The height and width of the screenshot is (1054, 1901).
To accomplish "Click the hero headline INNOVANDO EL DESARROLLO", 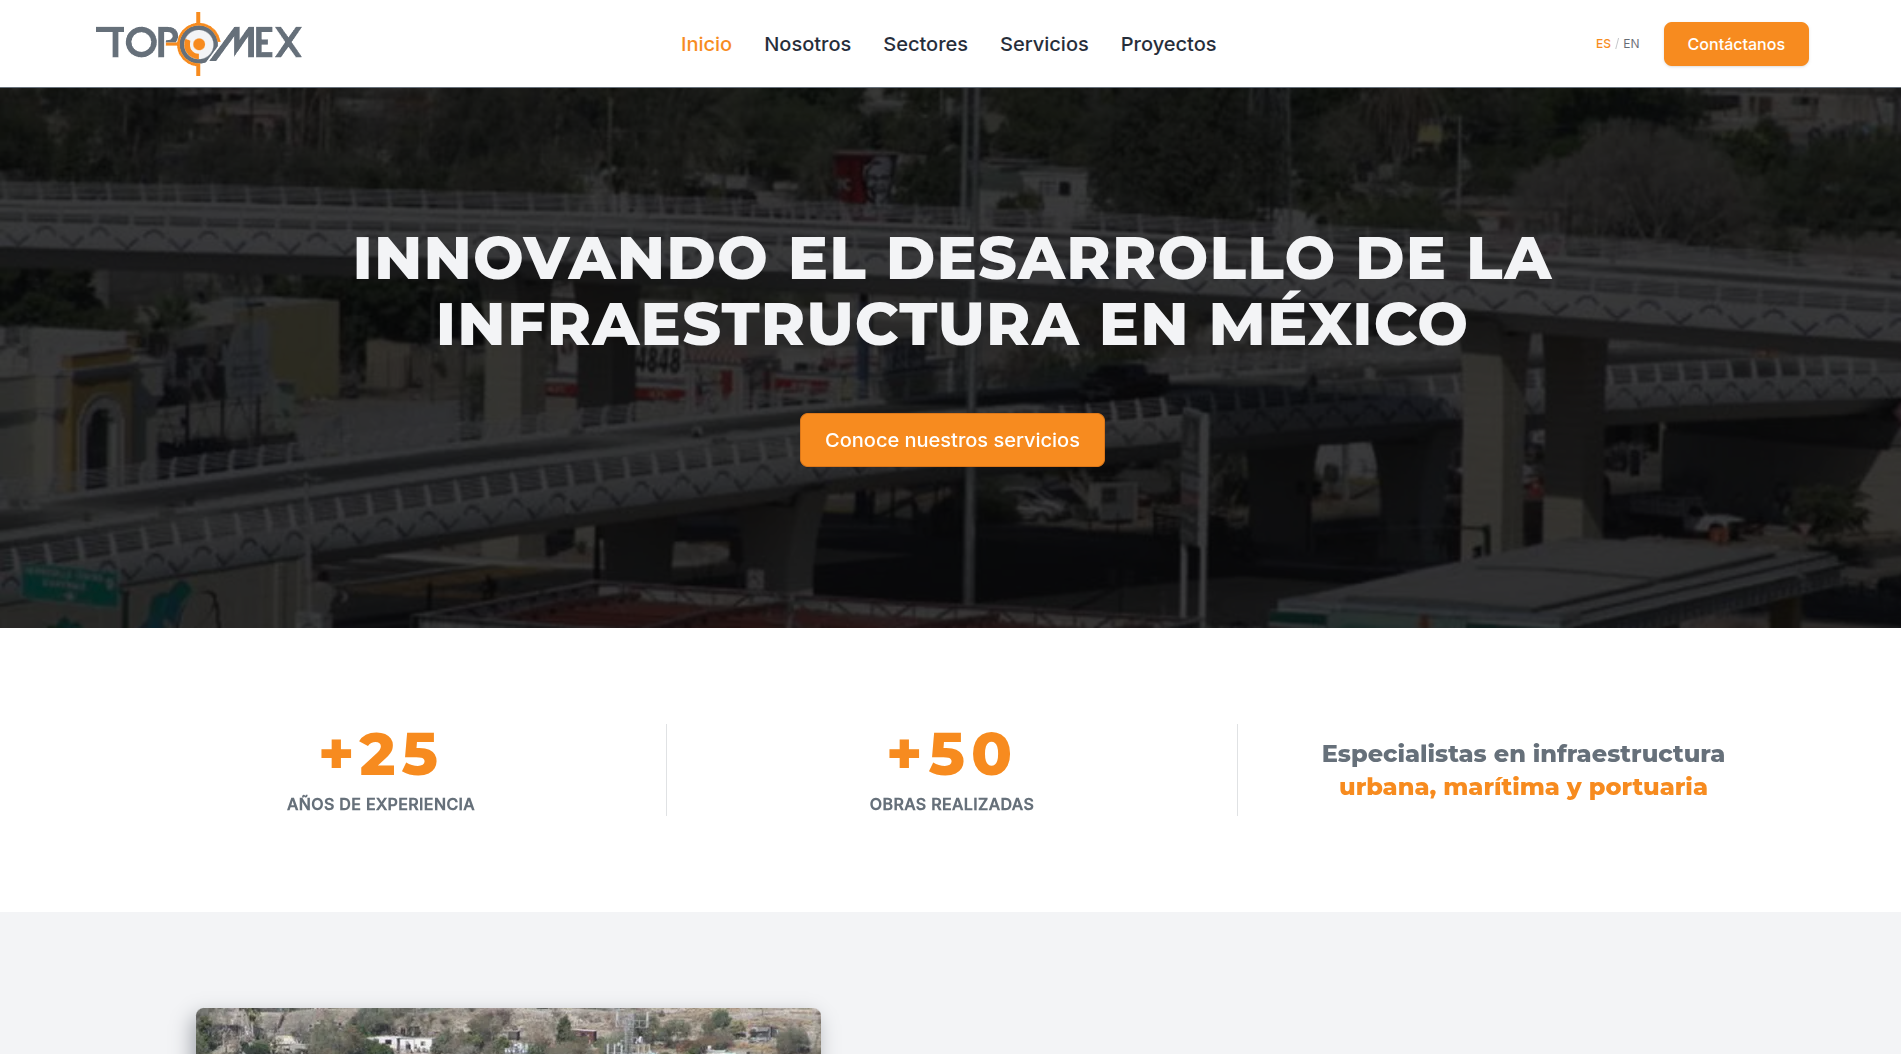I will pyautogui.click(x=952, y=291).
